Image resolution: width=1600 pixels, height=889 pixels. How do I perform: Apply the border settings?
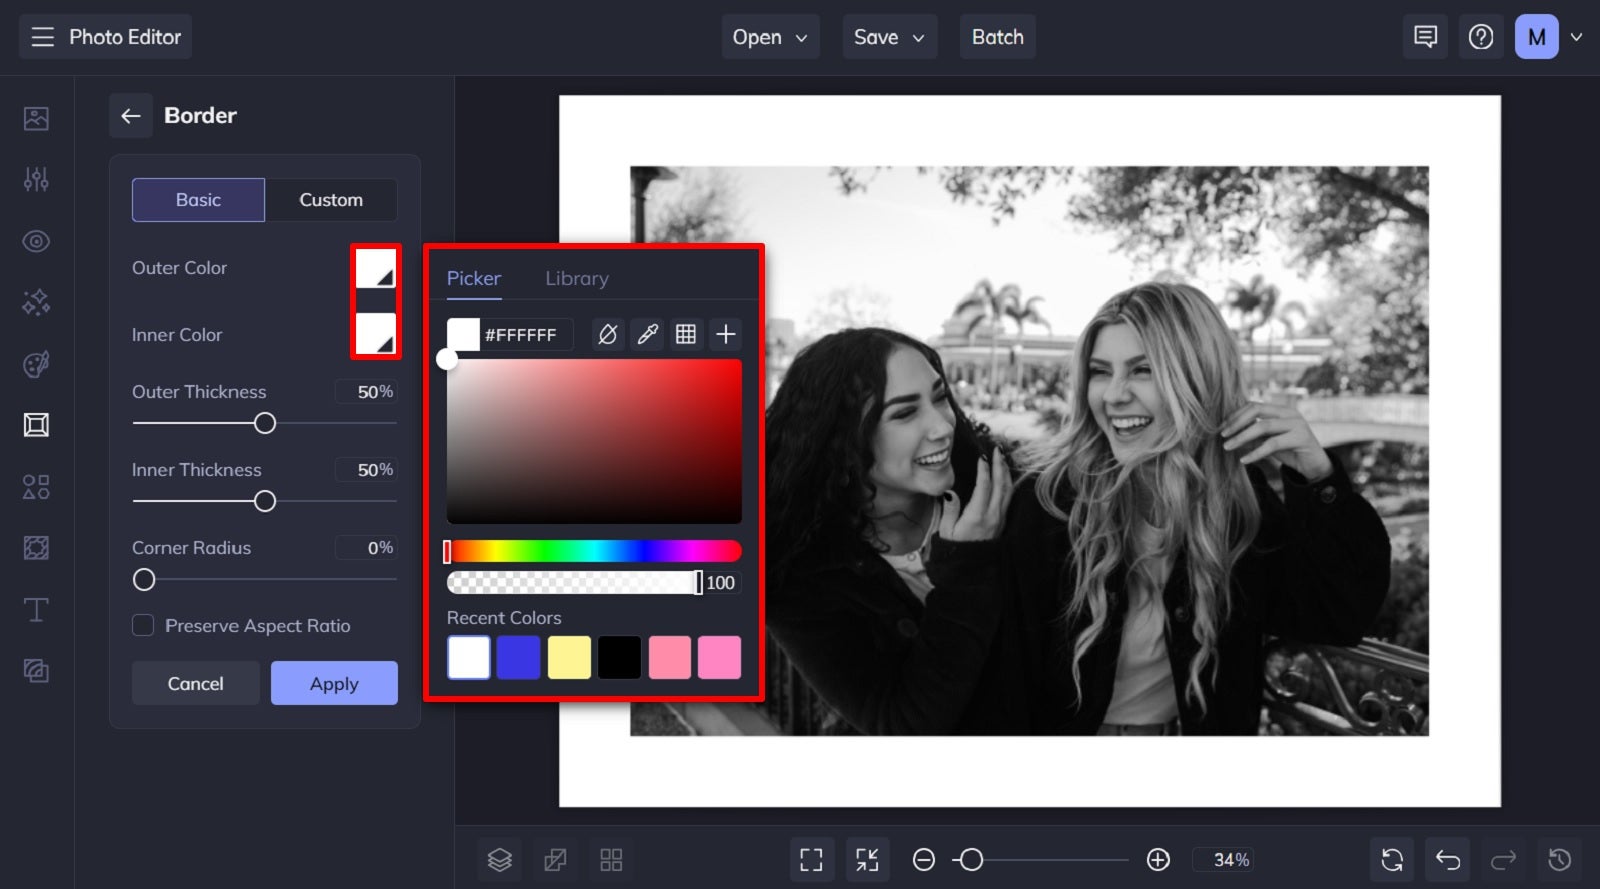click(334, 684)
